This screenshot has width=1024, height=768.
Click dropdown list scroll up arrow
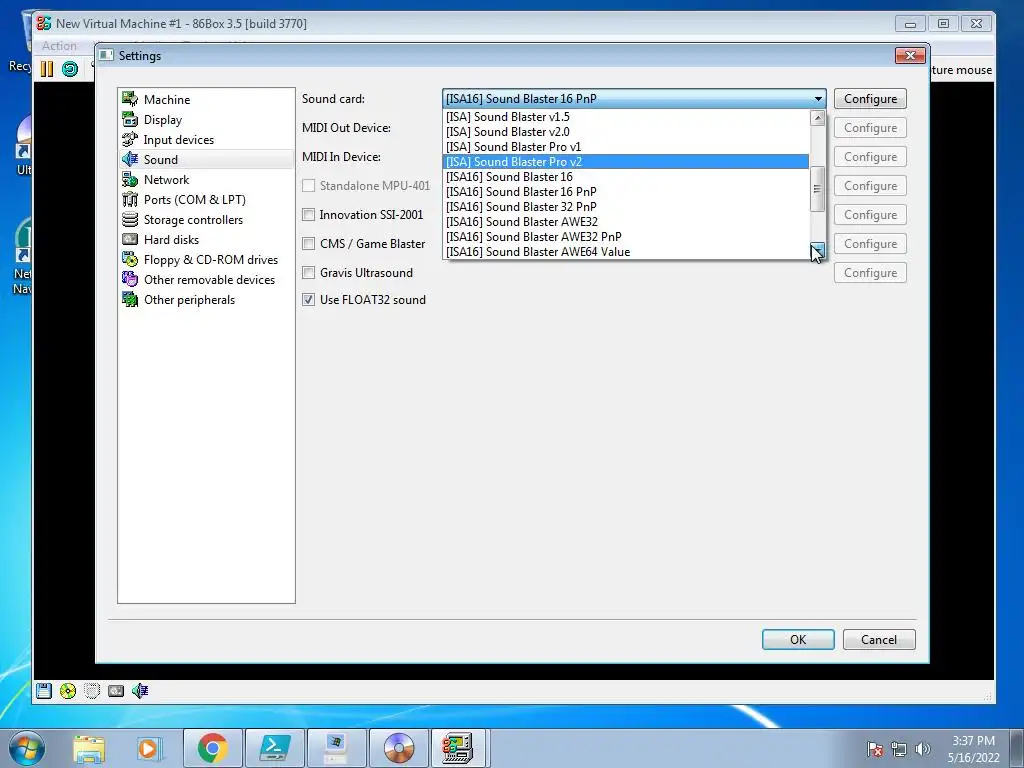pyautogui.click(x=817, y=118)
